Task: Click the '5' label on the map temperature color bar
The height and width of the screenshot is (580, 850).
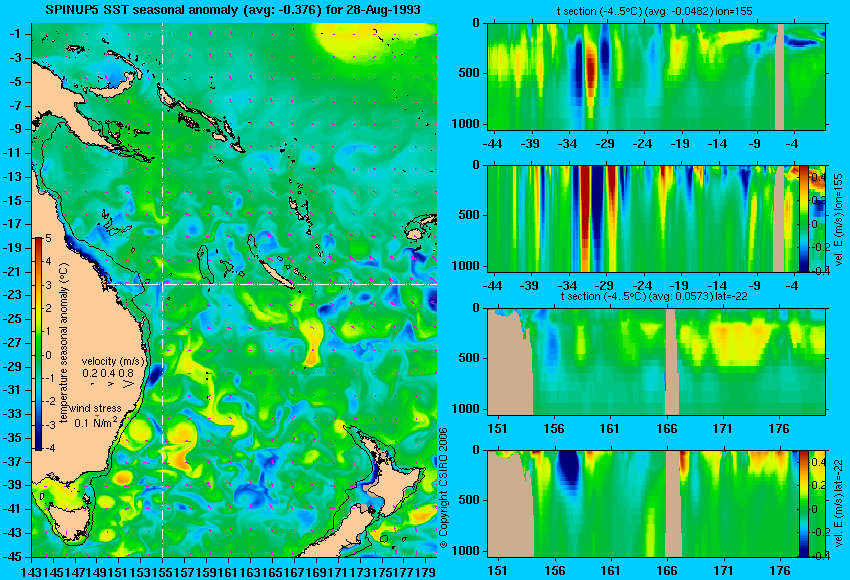Action: (x=48, y=238)
